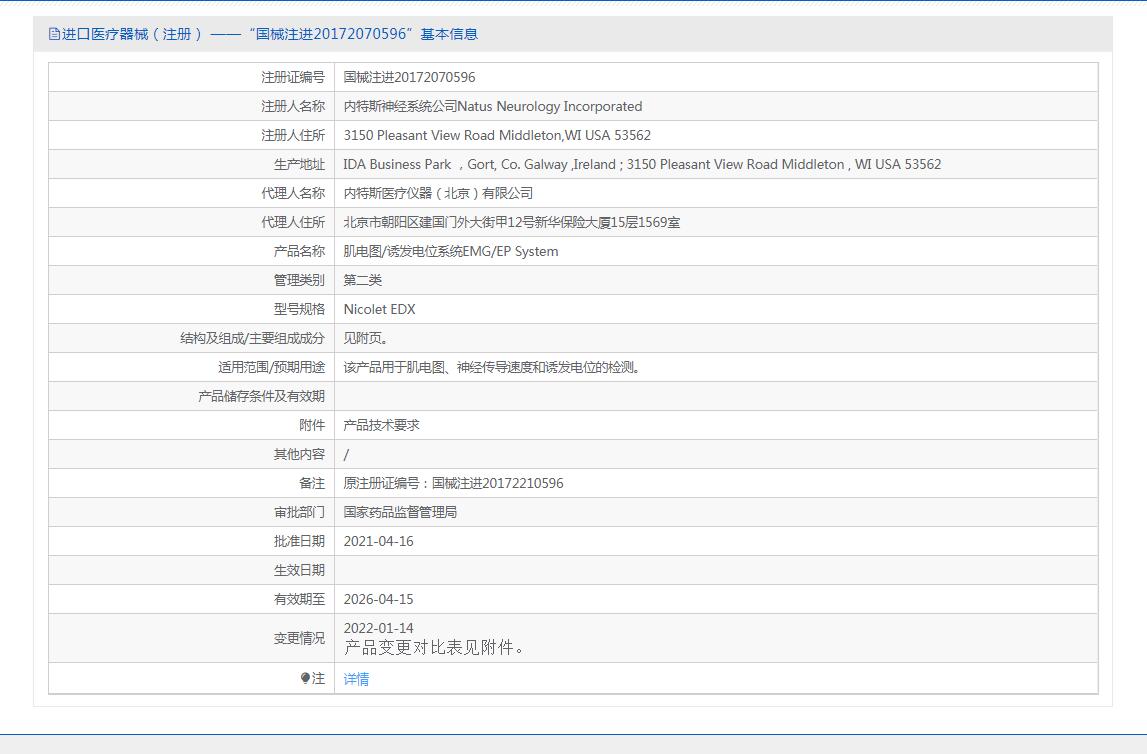Select approval date 2021-04-16

(x=378, y=541)
